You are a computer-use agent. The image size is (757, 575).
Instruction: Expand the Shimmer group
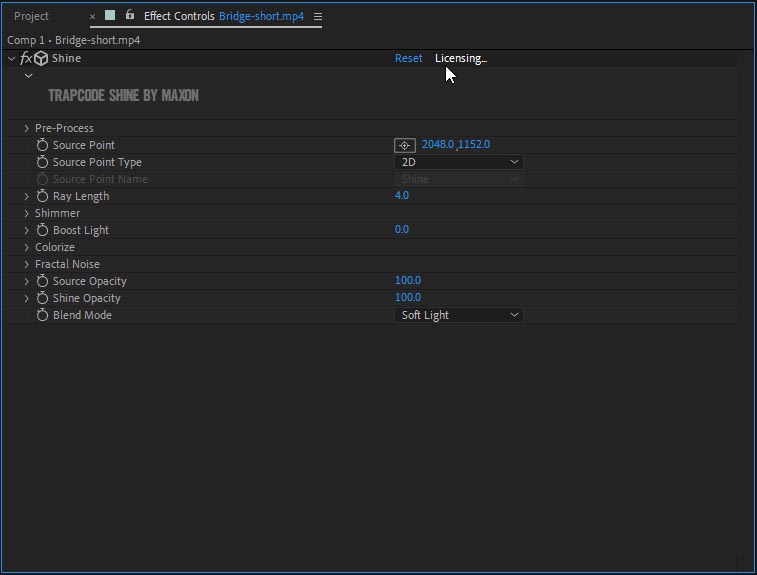pos(27,213)
